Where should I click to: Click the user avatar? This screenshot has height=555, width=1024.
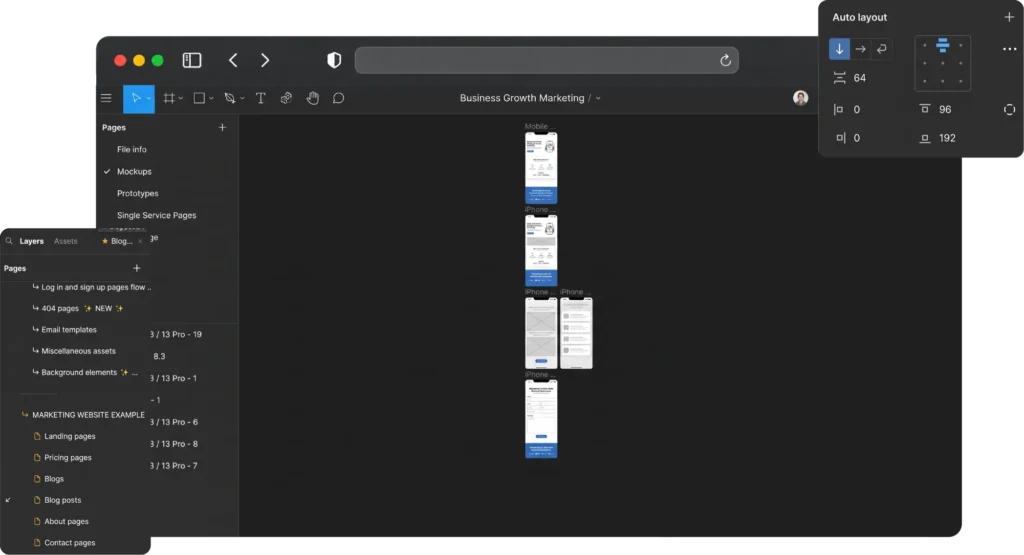(801, 98)
